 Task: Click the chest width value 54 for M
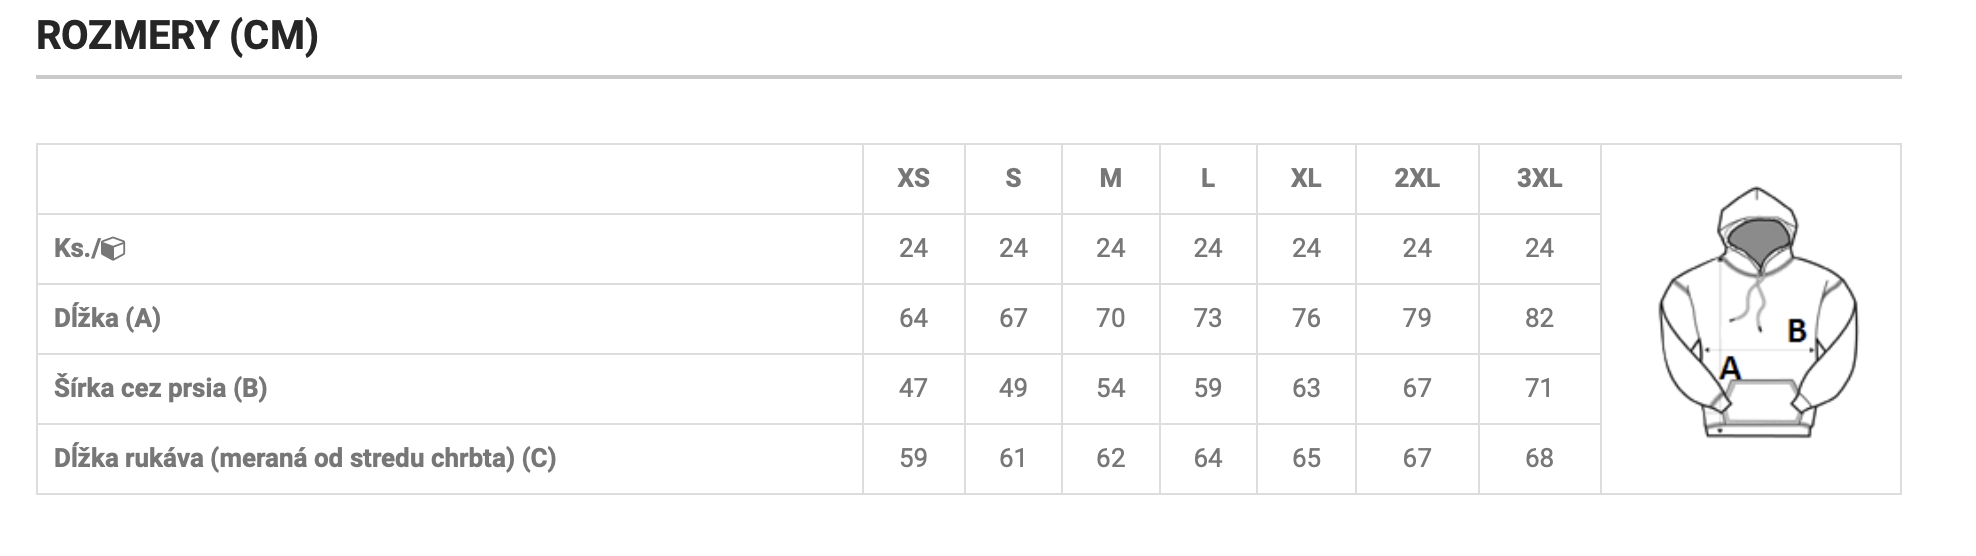coord(1111,388)
